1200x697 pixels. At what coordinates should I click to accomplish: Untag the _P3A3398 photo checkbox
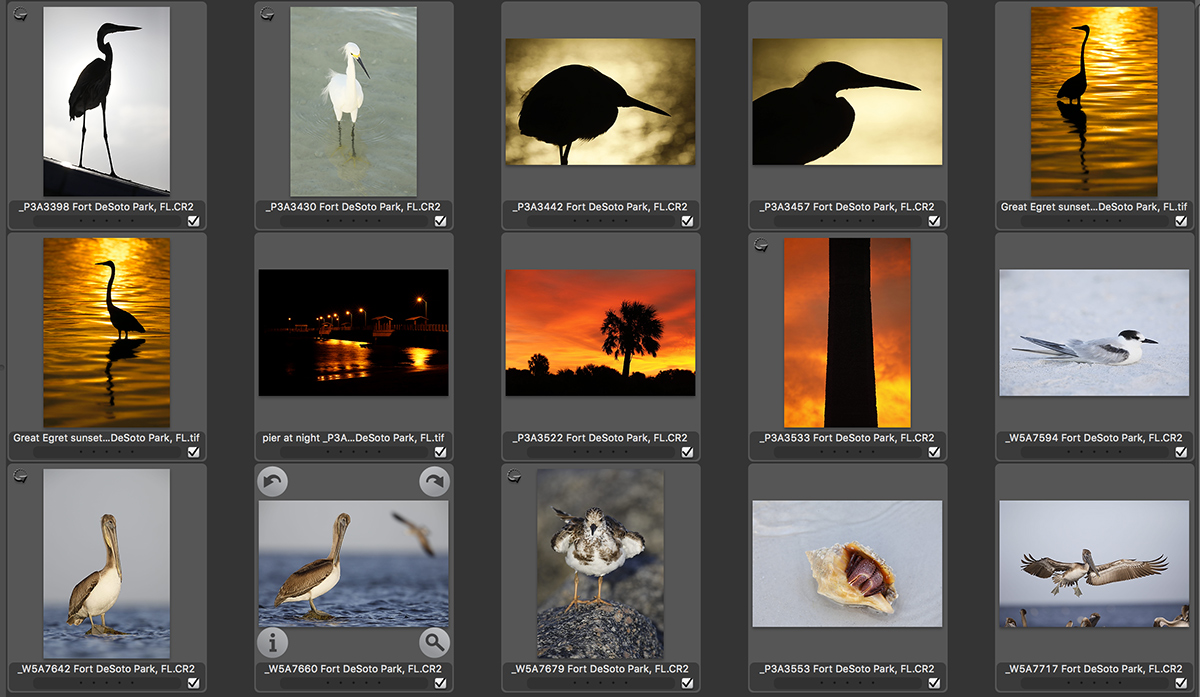(193, 221)
